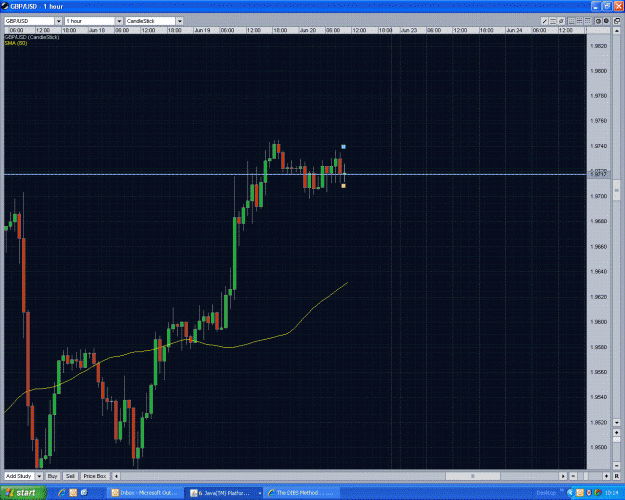This screenshot has width=625, height=500.
Task: Click the GBP/USD (CandleStick) chart label
Action: point(32,37)
